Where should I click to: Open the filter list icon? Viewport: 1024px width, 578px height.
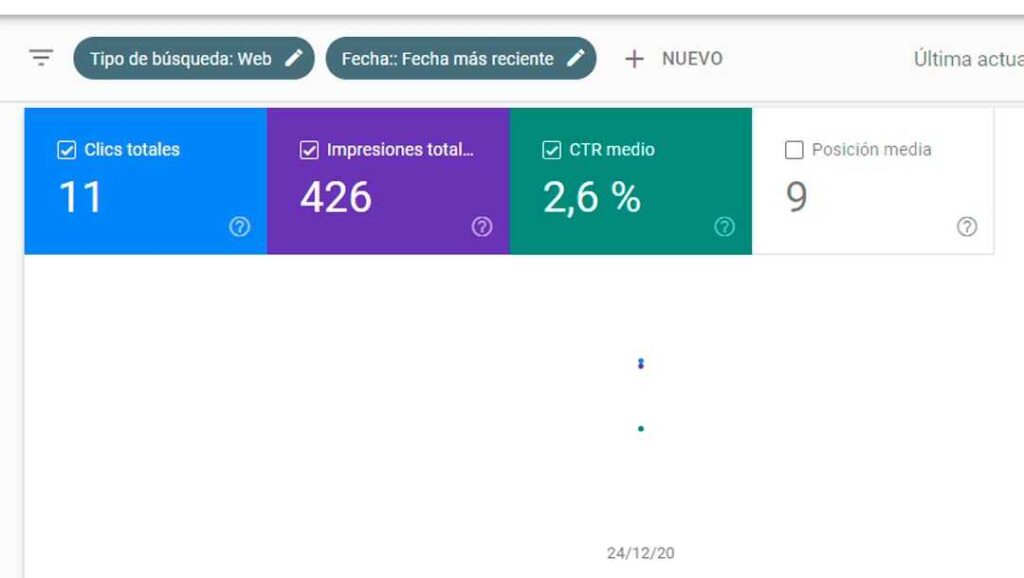pyautogui.click(x=41, y=58)
